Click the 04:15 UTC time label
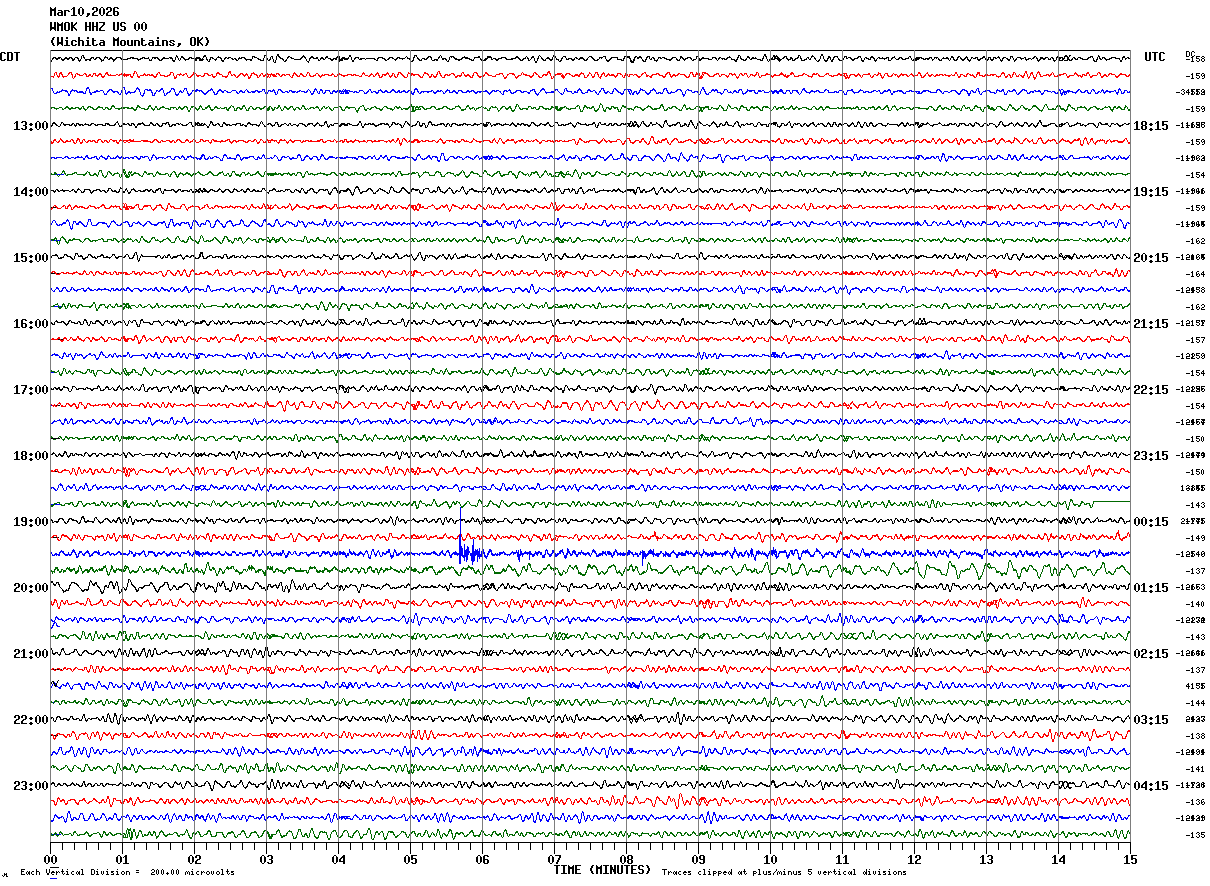1210x886 pixels. pyautogui.click(x=1151, y=786)
